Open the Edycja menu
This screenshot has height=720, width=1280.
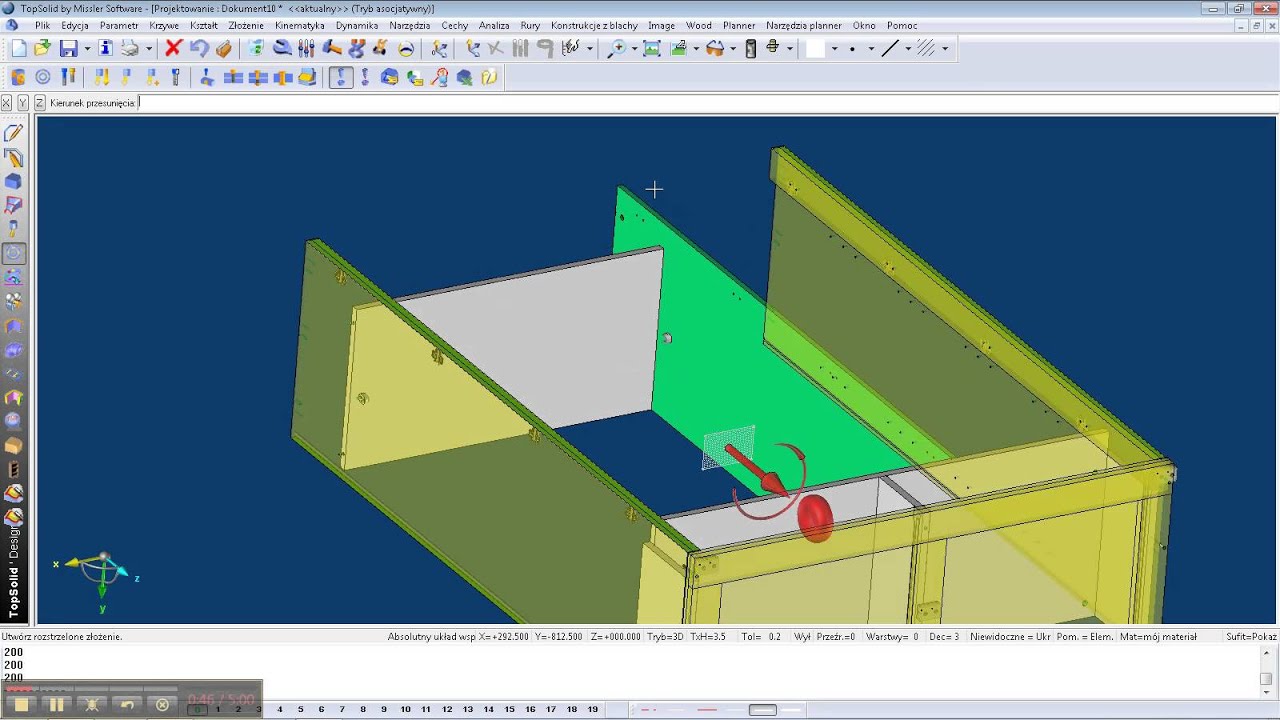point(75,26)
